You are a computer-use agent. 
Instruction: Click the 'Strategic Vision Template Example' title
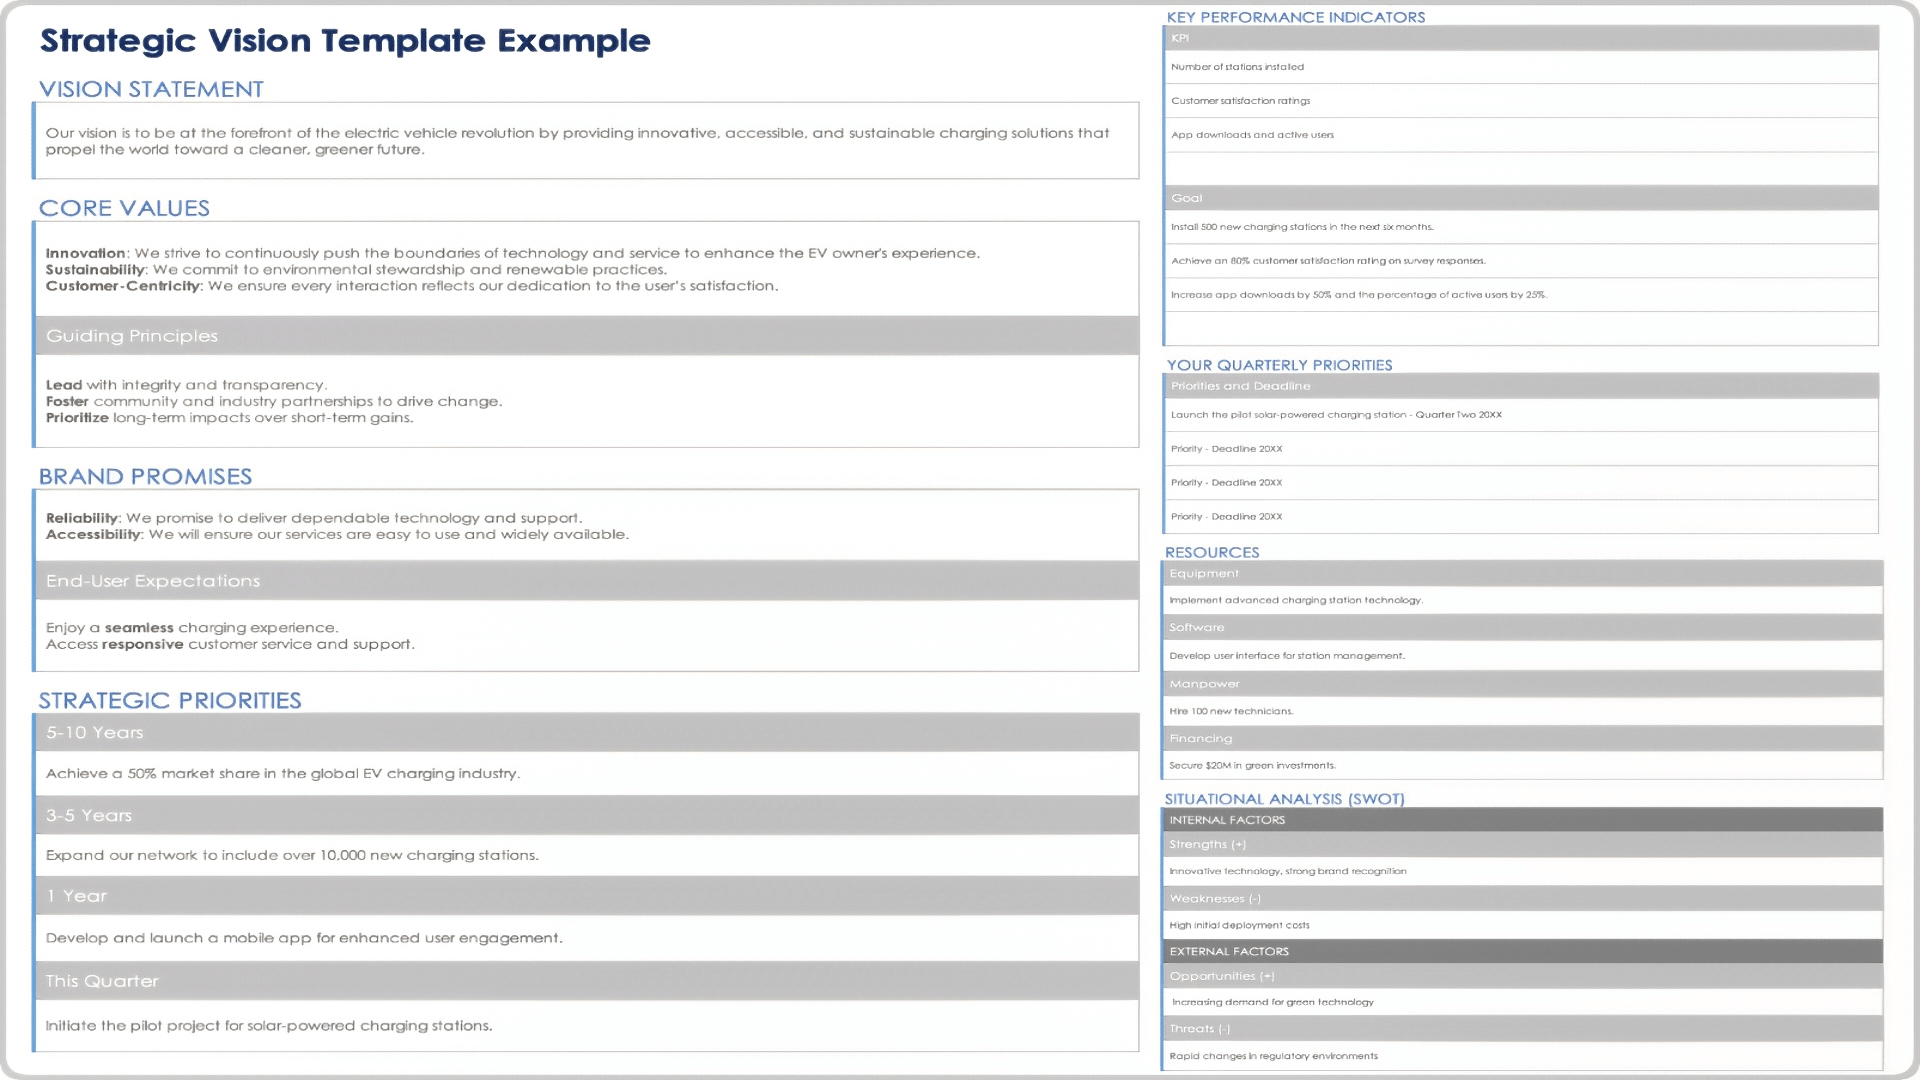tap(345, 41)
